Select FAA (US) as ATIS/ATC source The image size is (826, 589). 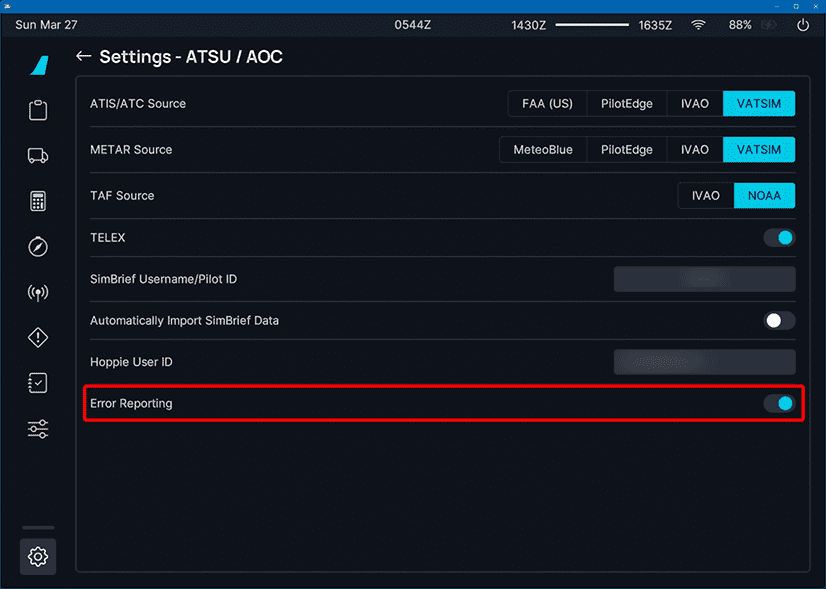point(547,104)
